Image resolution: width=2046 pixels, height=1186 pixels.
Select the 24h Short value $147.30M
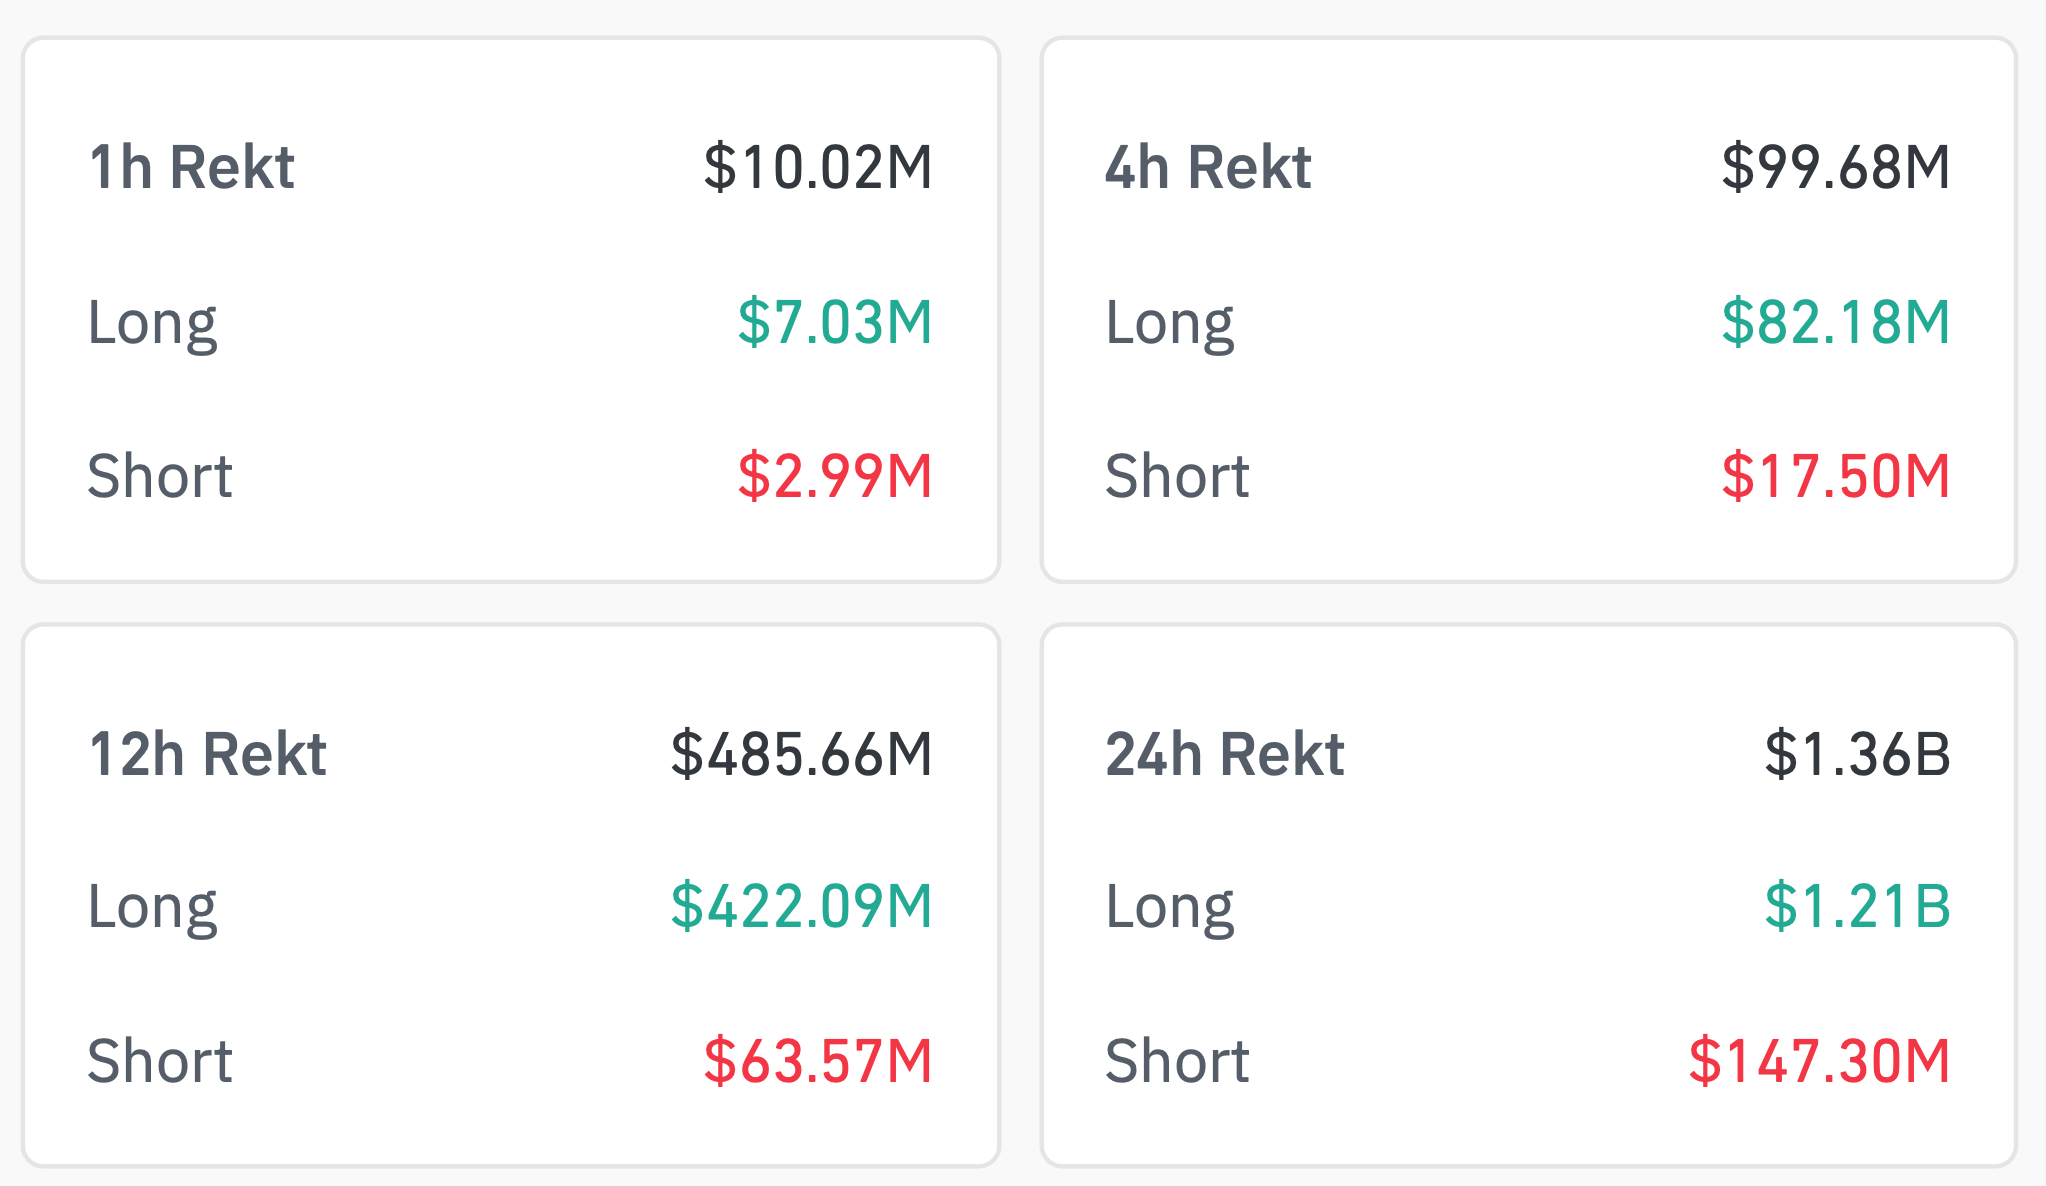[x=1820, y=1061]
